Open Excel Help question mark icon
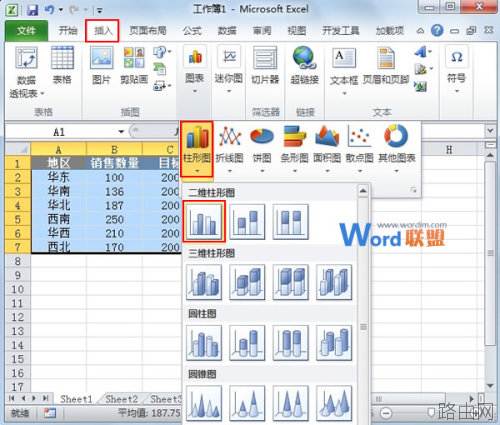Image resolution: width=500 pixels, height=425 pixels. coord(437,30)
